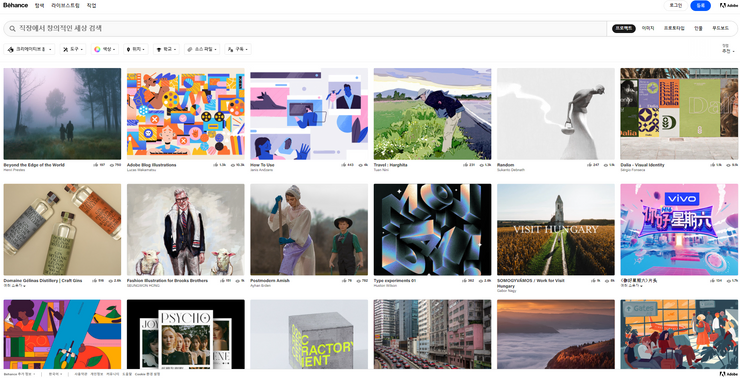Click the Behance logo
The image size is (740, 378).
pyautogui.click(x=15, y=6)
